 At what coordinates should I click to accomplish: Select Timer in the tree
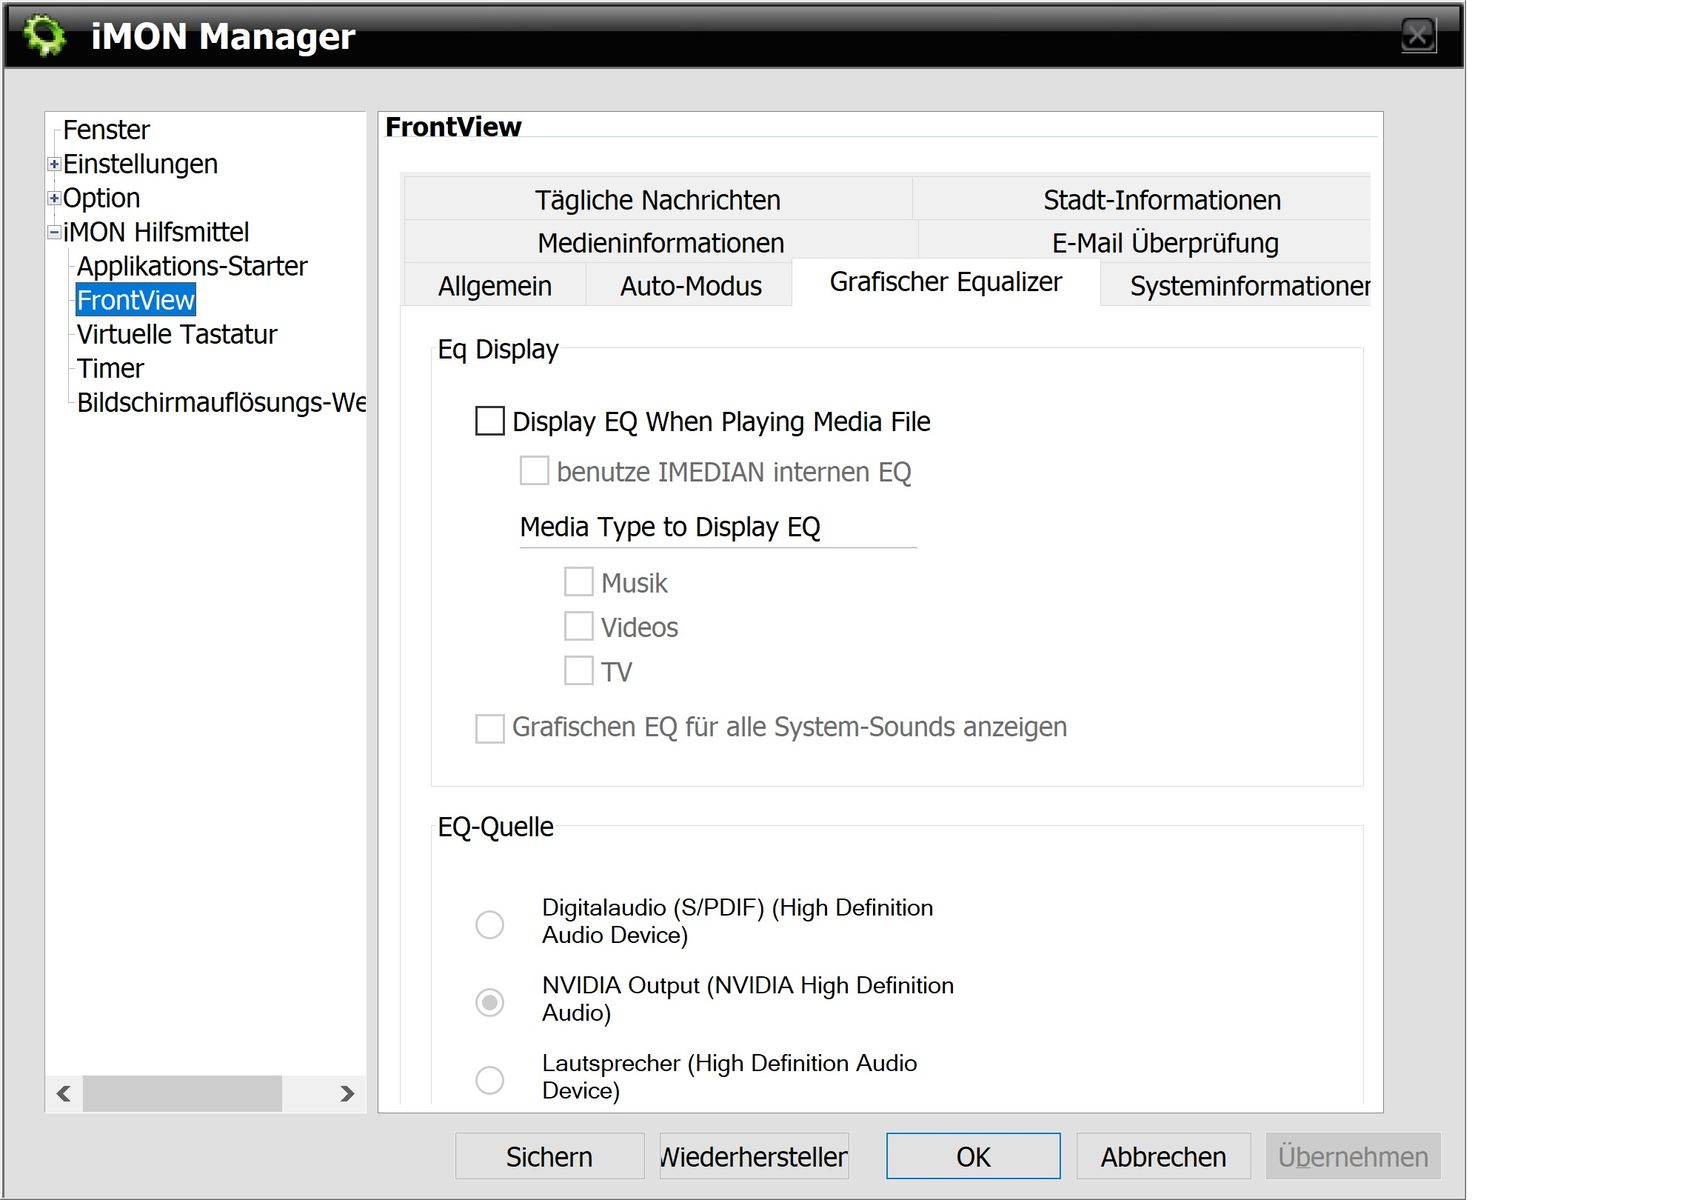click(x=110, y=368)
